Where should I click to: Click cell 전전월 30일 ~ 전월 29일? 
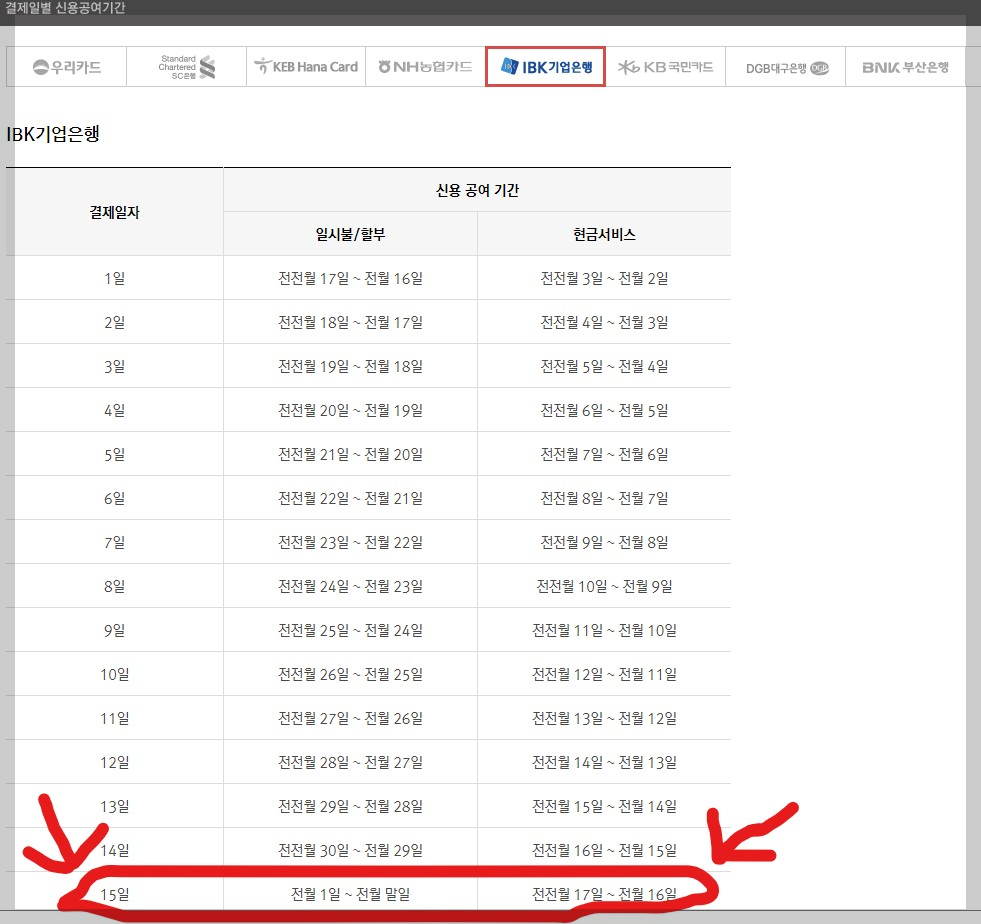coord(350,850)
